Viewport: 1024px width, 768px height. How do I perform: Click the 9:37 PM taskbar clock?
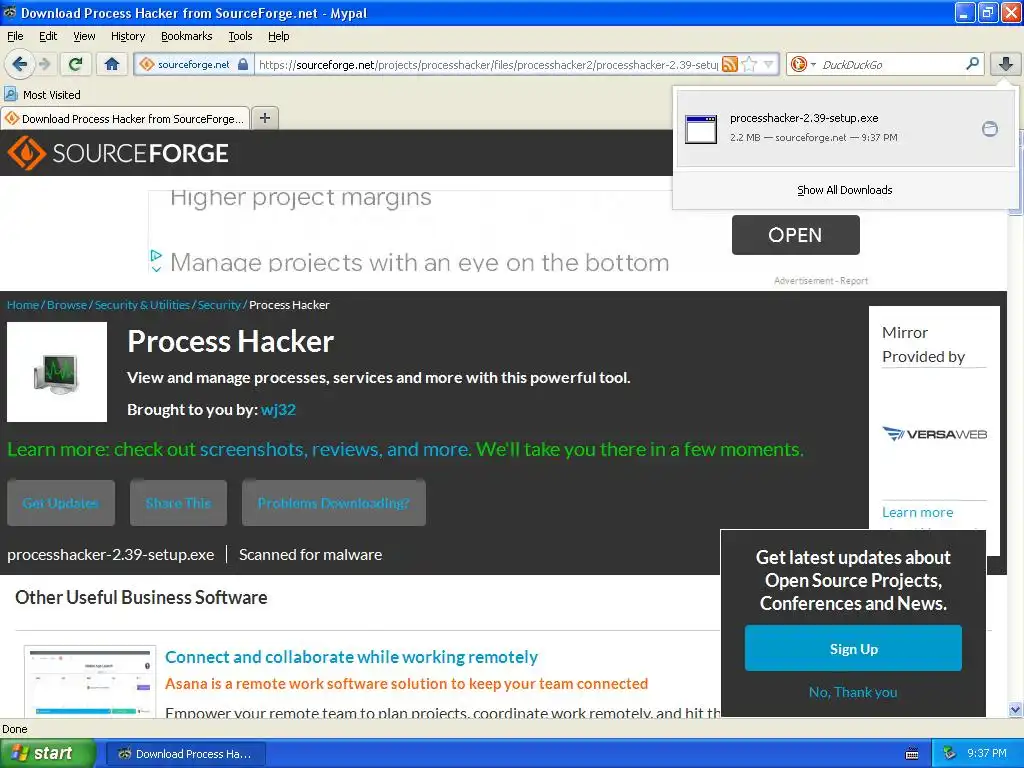coord(987,754)
